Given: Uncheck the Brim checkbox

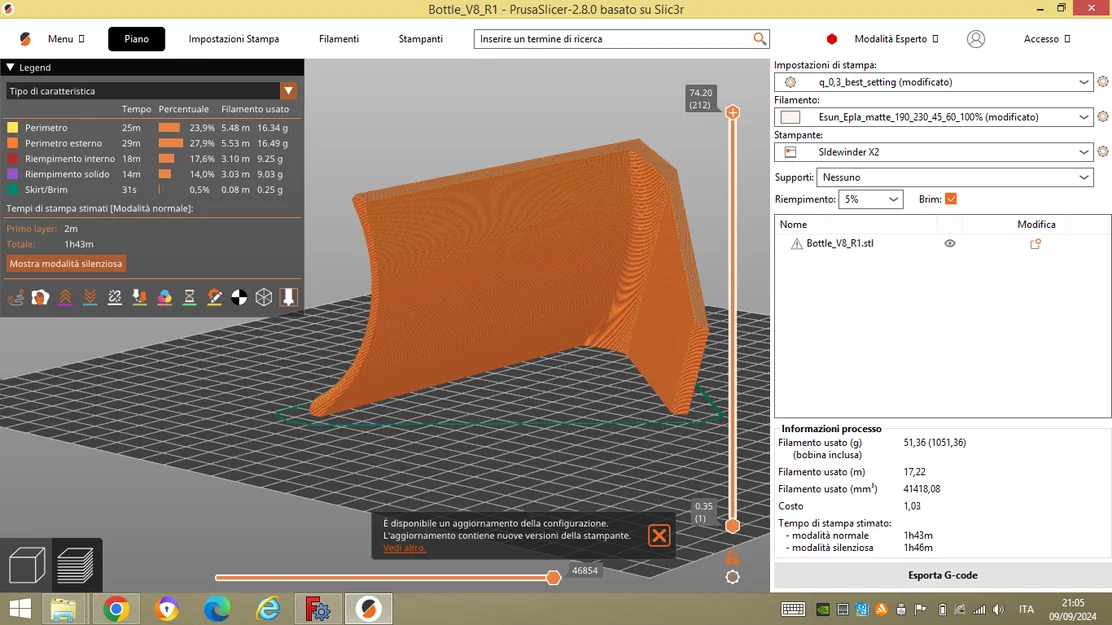Looking at the screenshot, I should 951,199.
